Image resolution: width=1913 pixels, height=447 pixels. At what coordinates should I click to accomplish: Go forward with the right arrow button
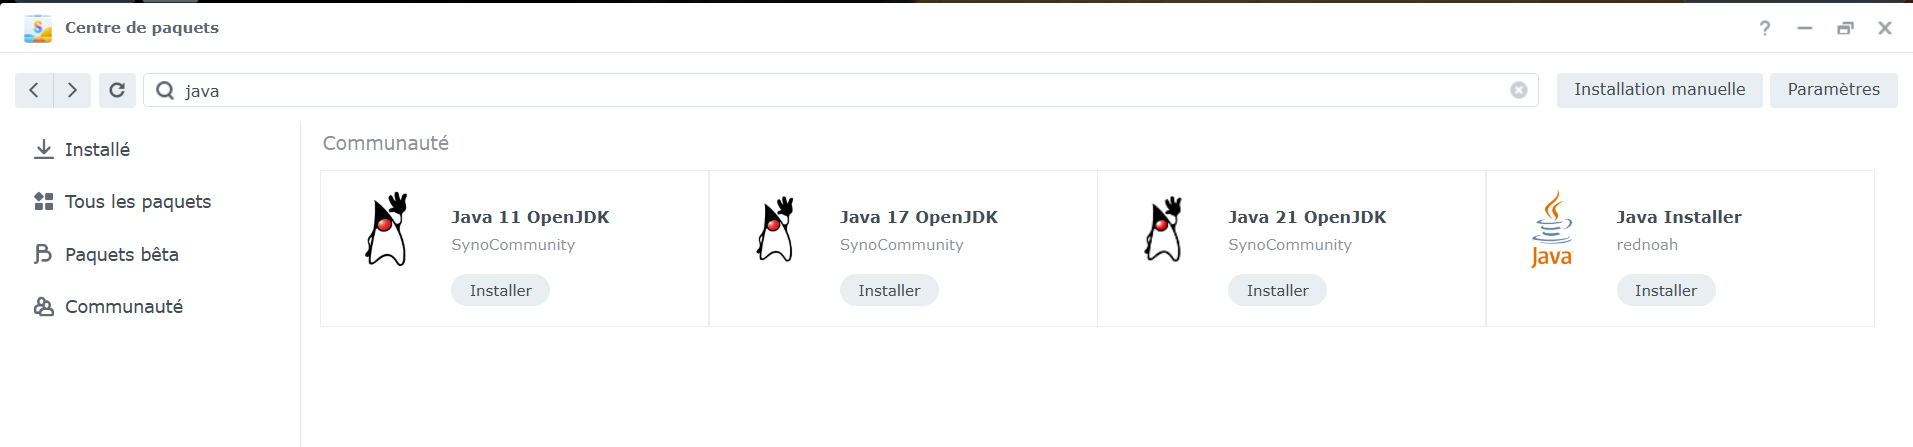pos(72,90)
